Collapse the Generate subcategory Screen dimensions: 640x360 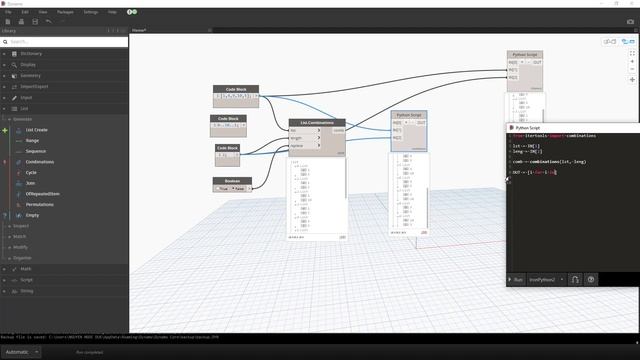[x=9, y=119]
